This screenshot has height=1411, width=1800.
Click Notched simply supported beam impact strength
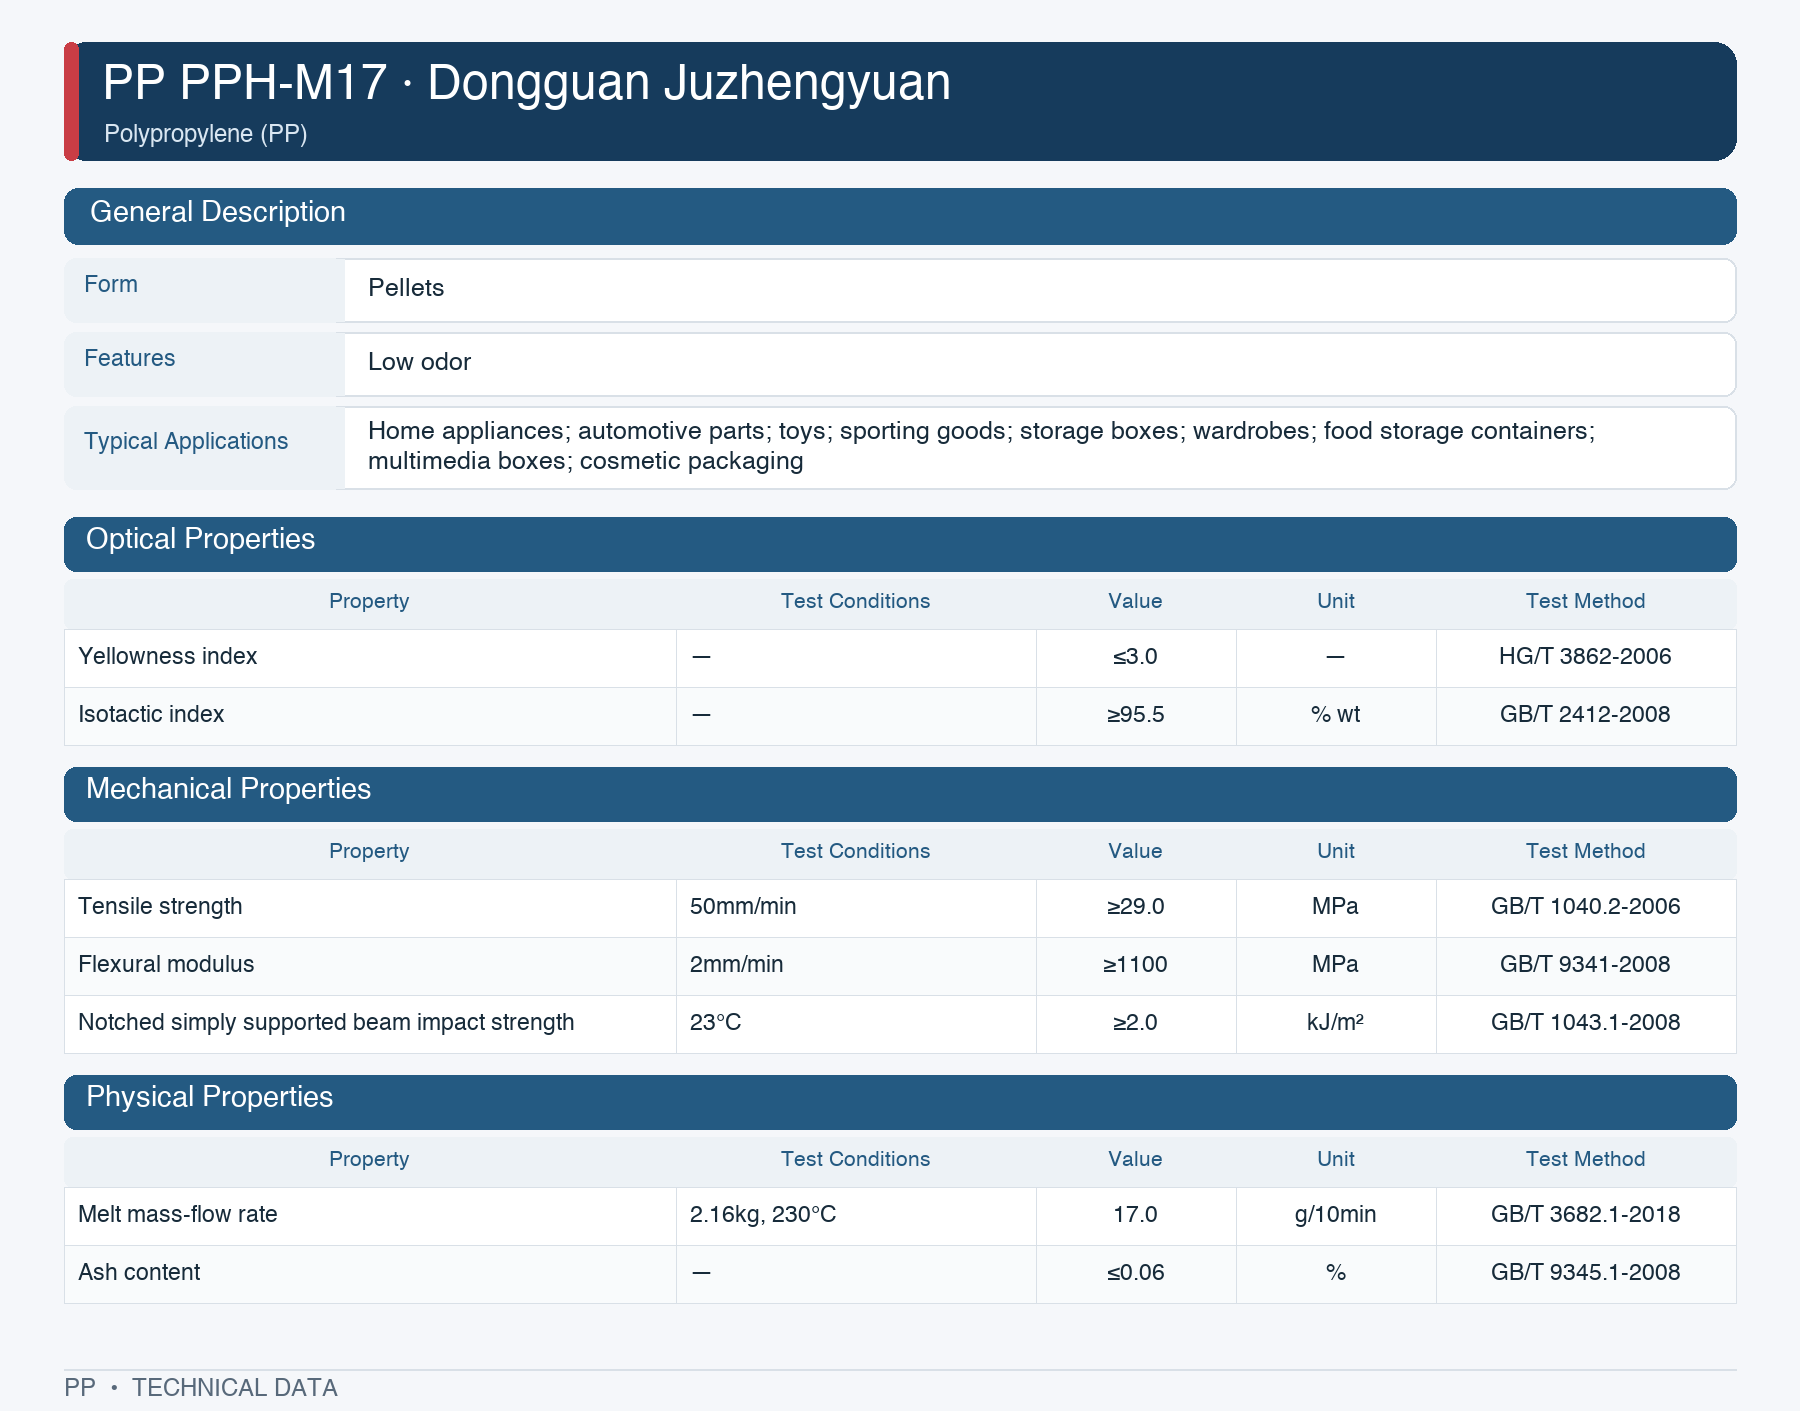(x=326, y=1022)
